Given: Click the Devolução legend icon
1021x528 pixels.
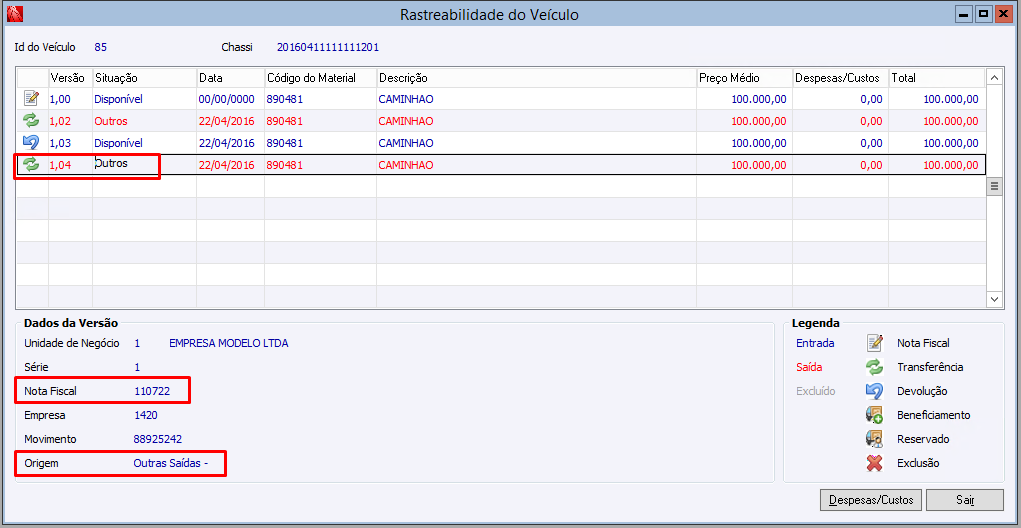Looking at the screenshot, I should [874, 391].
